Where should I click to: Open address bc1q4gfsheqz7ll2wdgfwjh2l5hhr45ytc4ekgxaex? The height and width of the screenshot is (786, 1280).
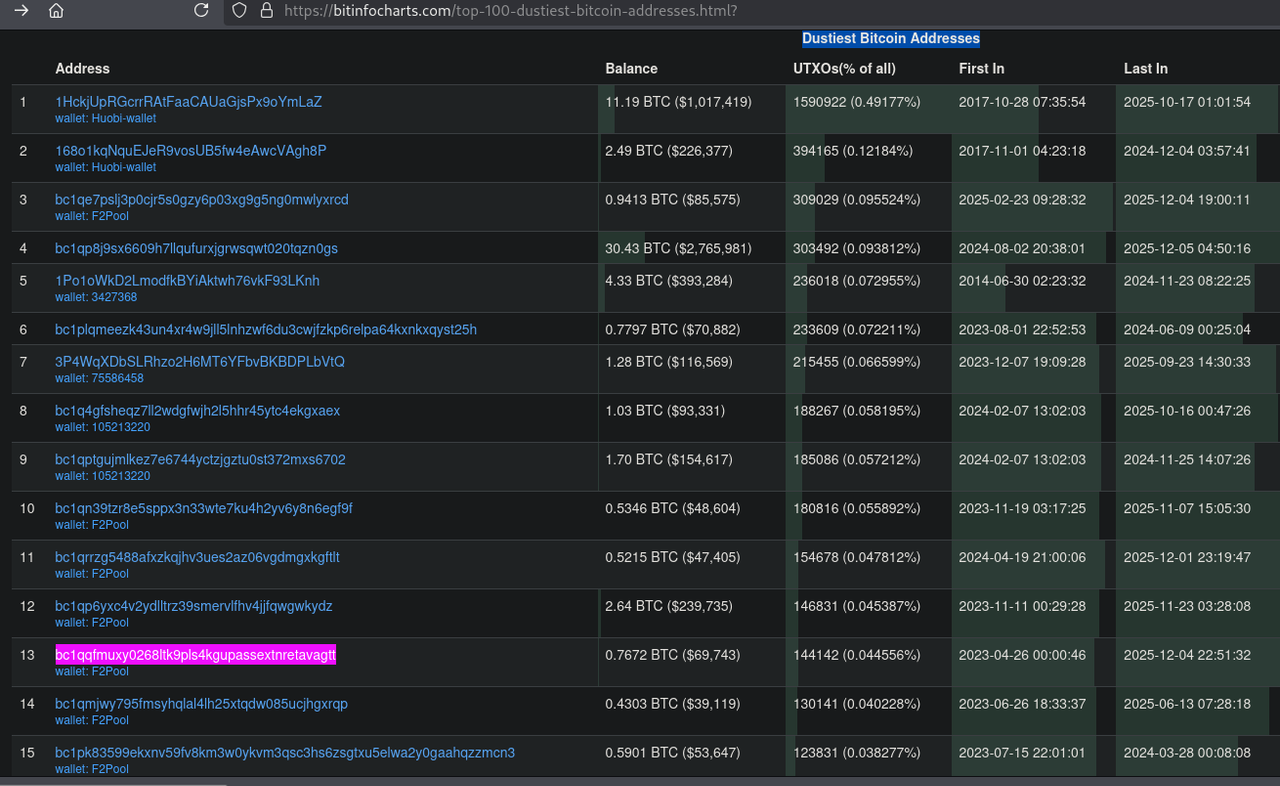click(198, 411)
